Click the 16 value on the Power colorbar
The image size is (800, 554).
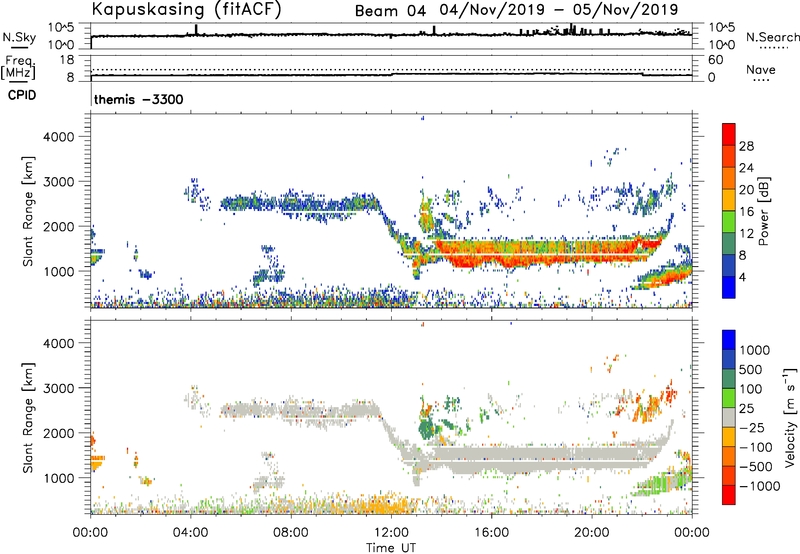click(x=746, y=212)
